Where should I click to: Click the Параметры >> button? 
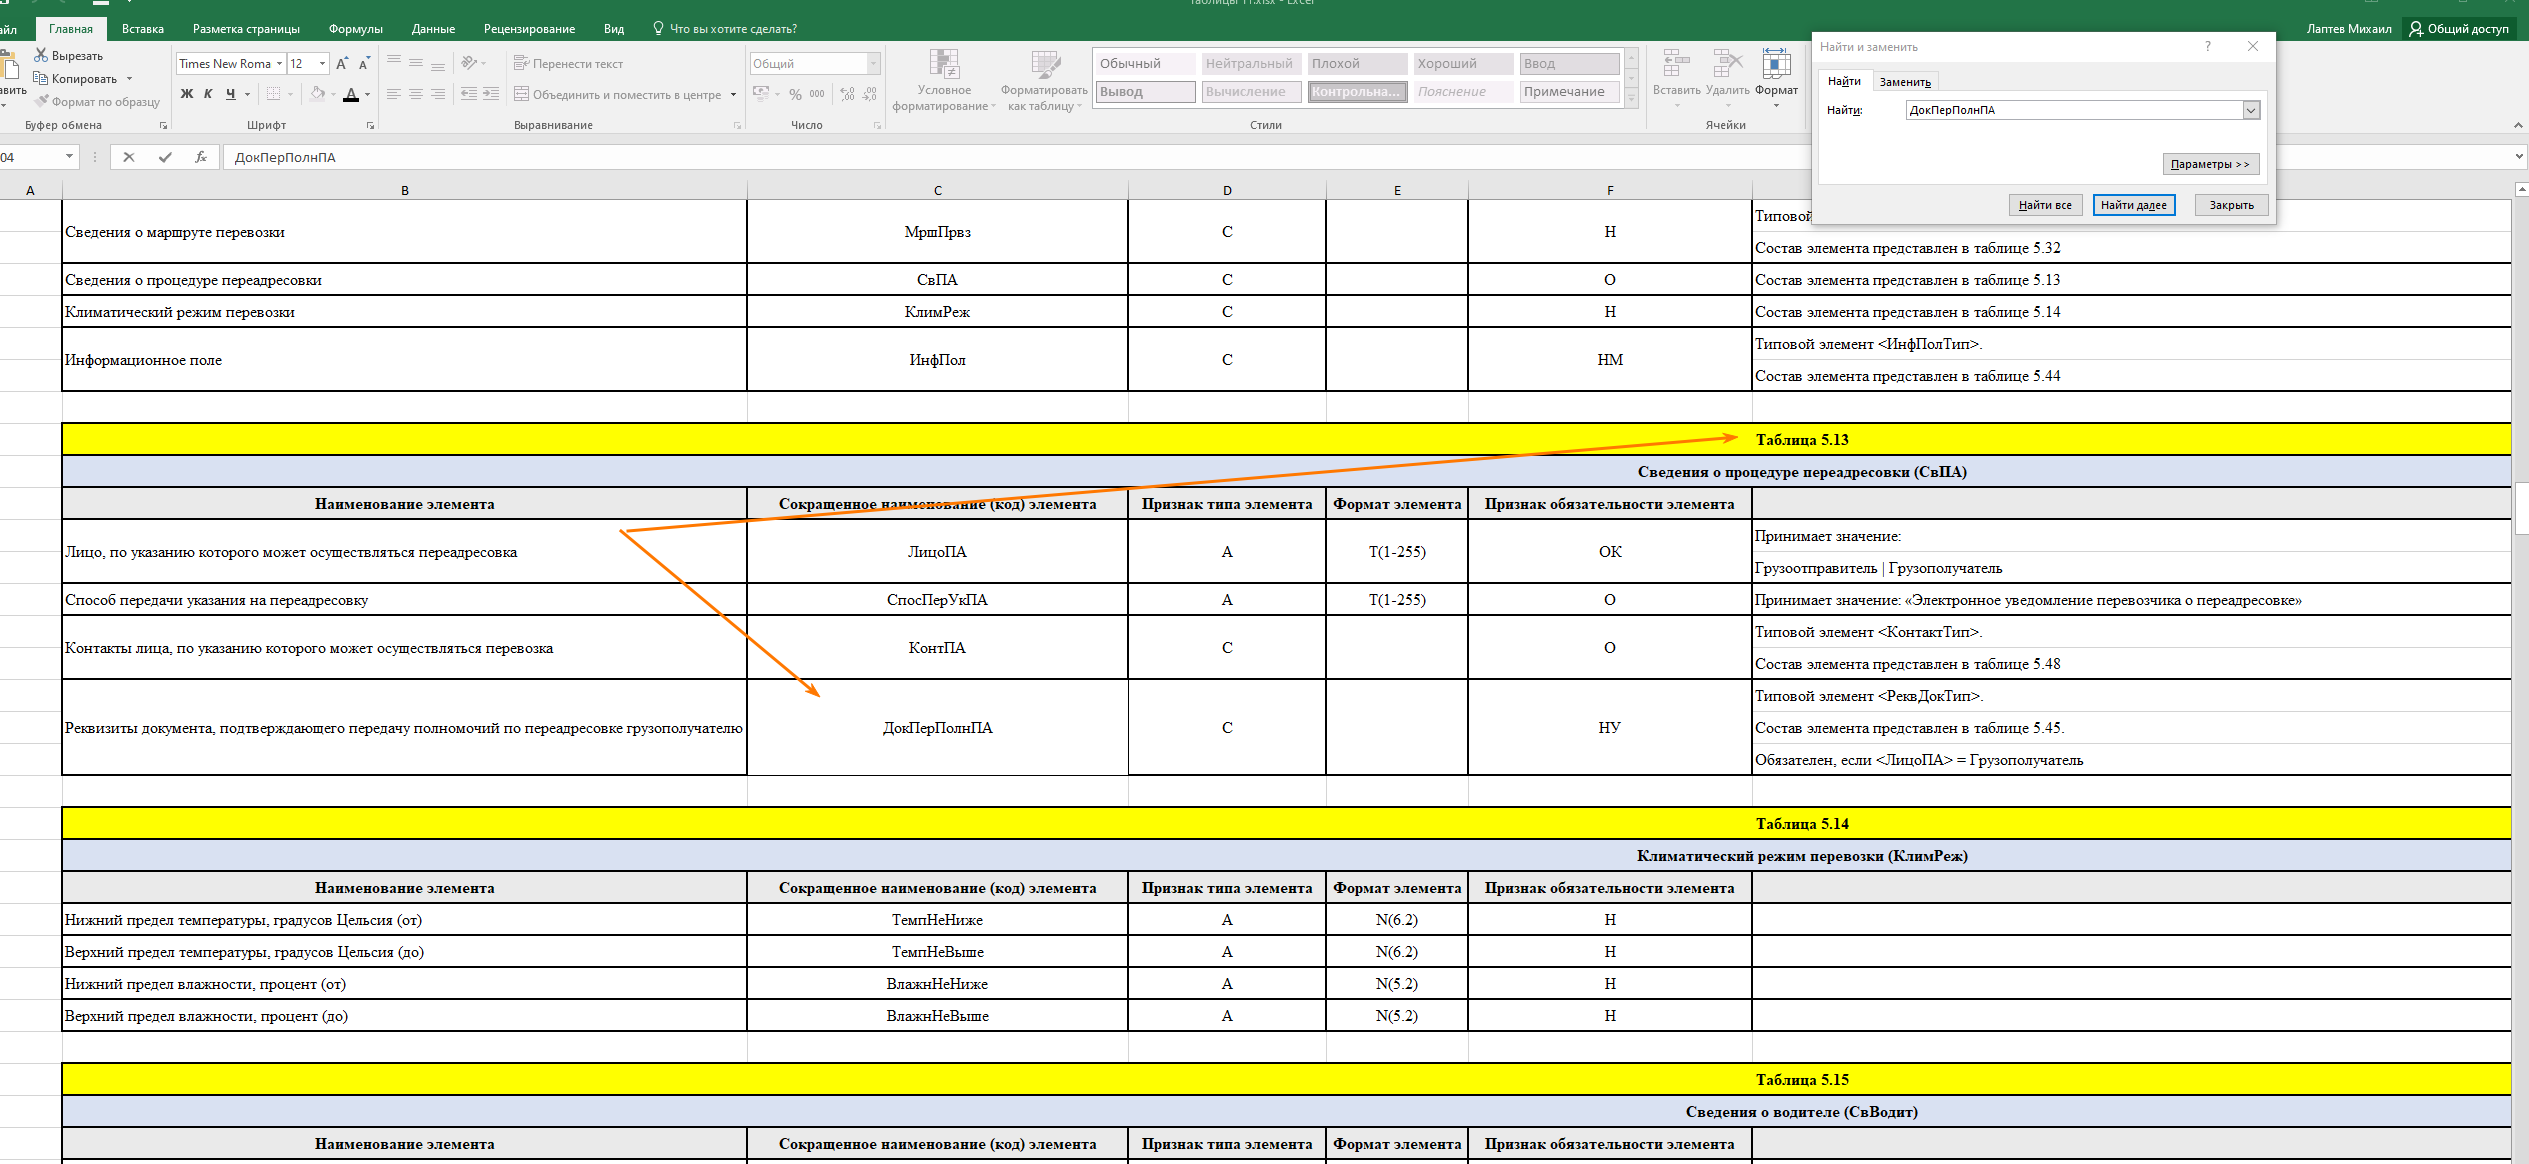click(2210, 164)
